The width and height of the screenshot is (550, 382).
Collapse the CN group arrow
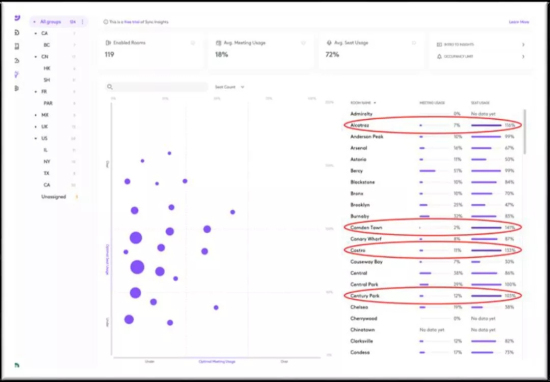click(x=35, y=56)
